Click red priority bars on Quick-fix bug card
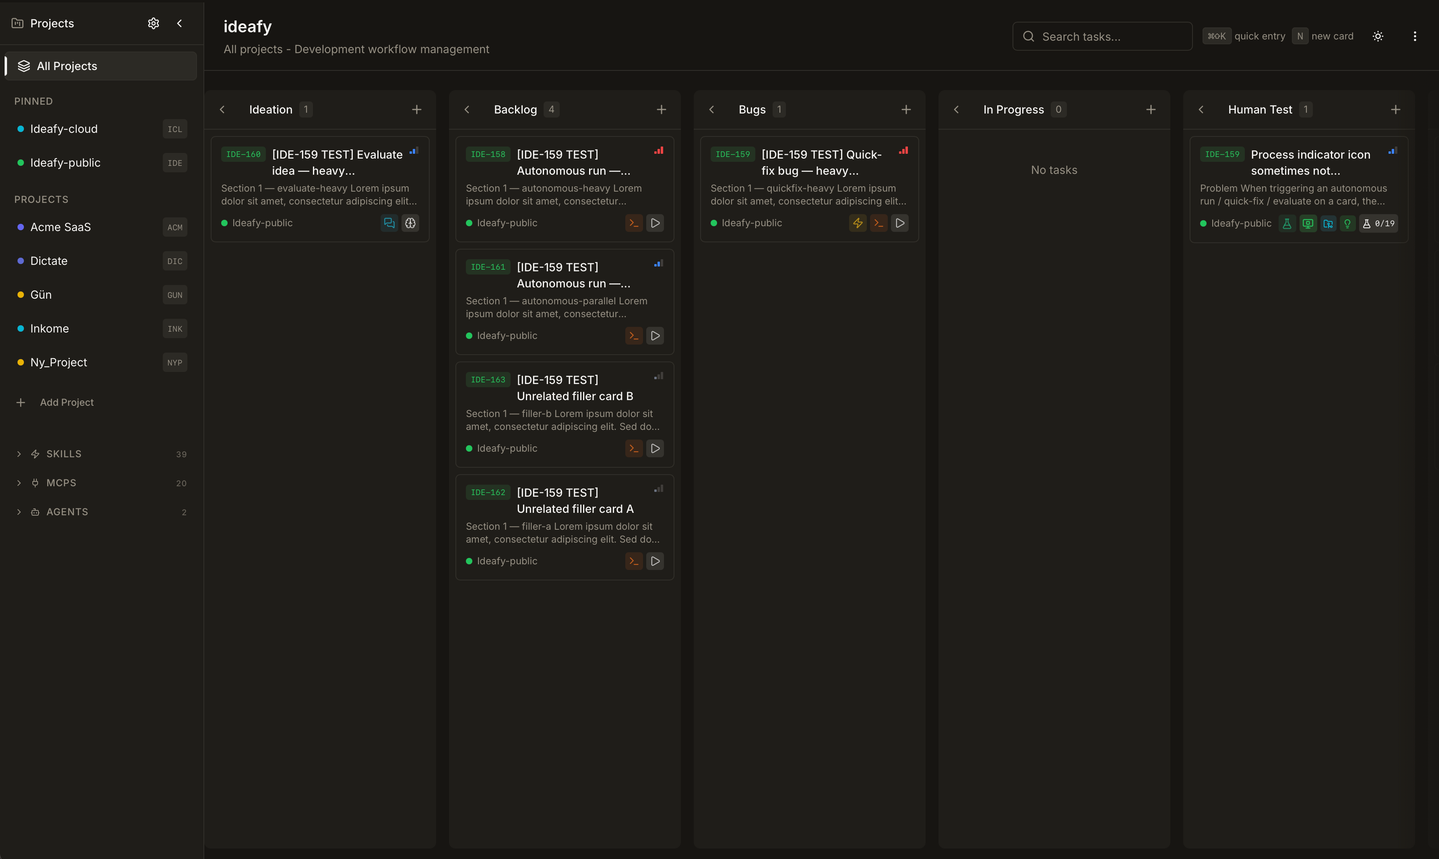Screen dimensions: 1439x859 [x=904, y=151]
